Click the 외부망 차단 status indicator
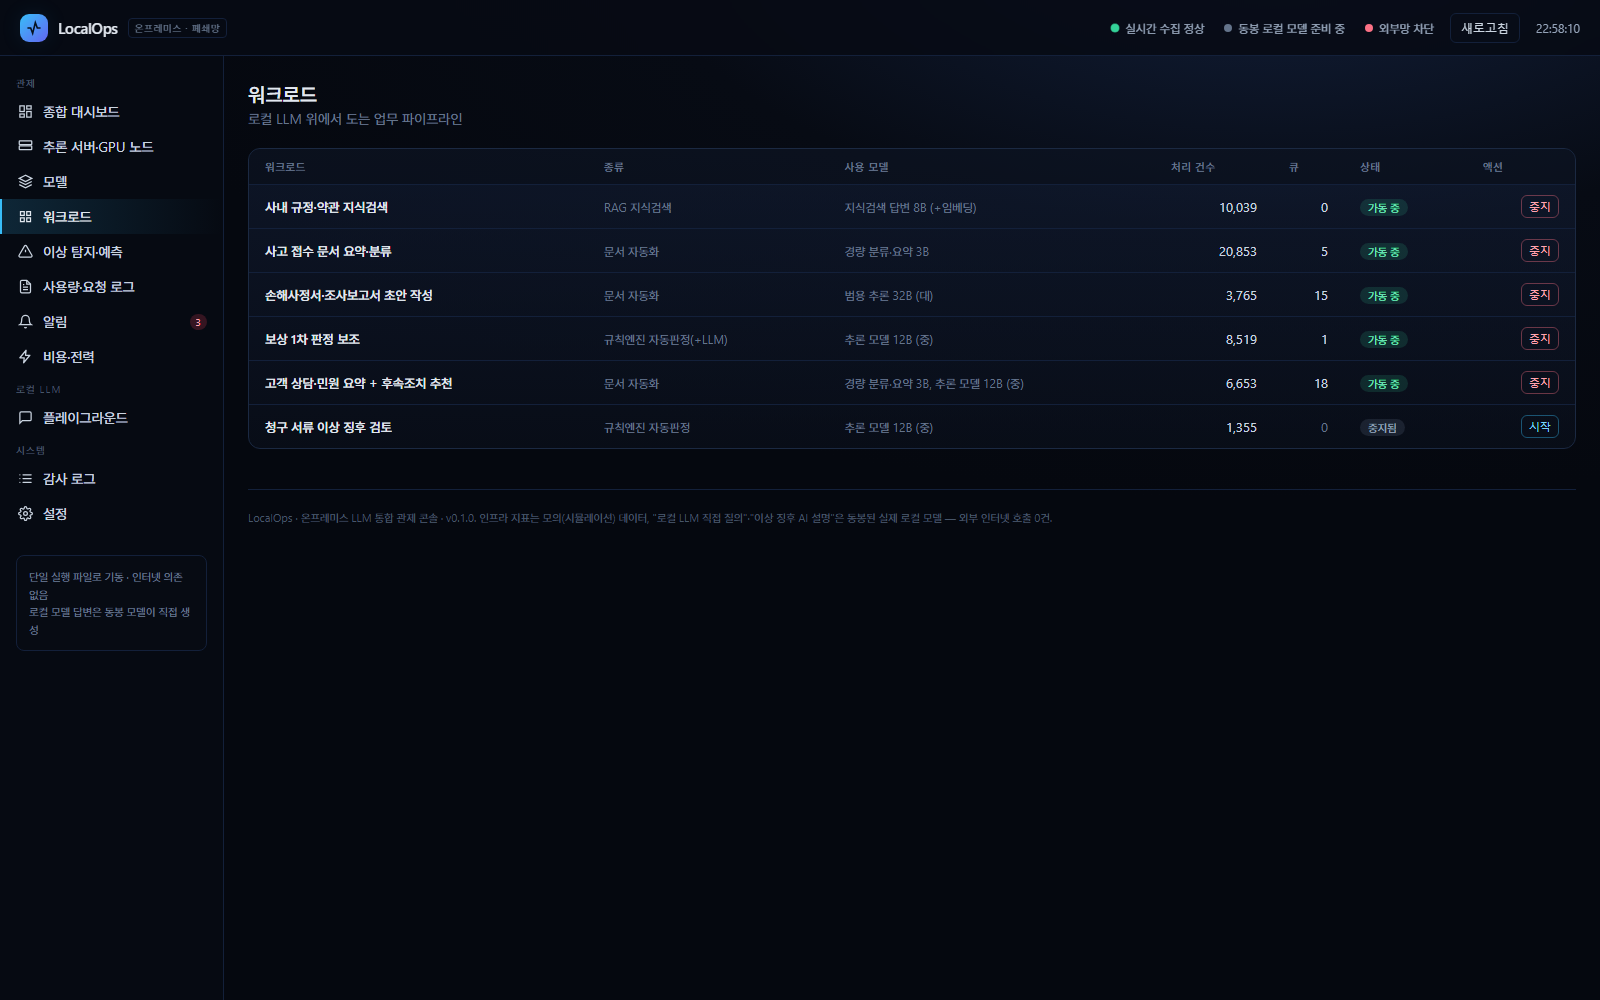The image size is (1600, 1000). [1399, 29]
